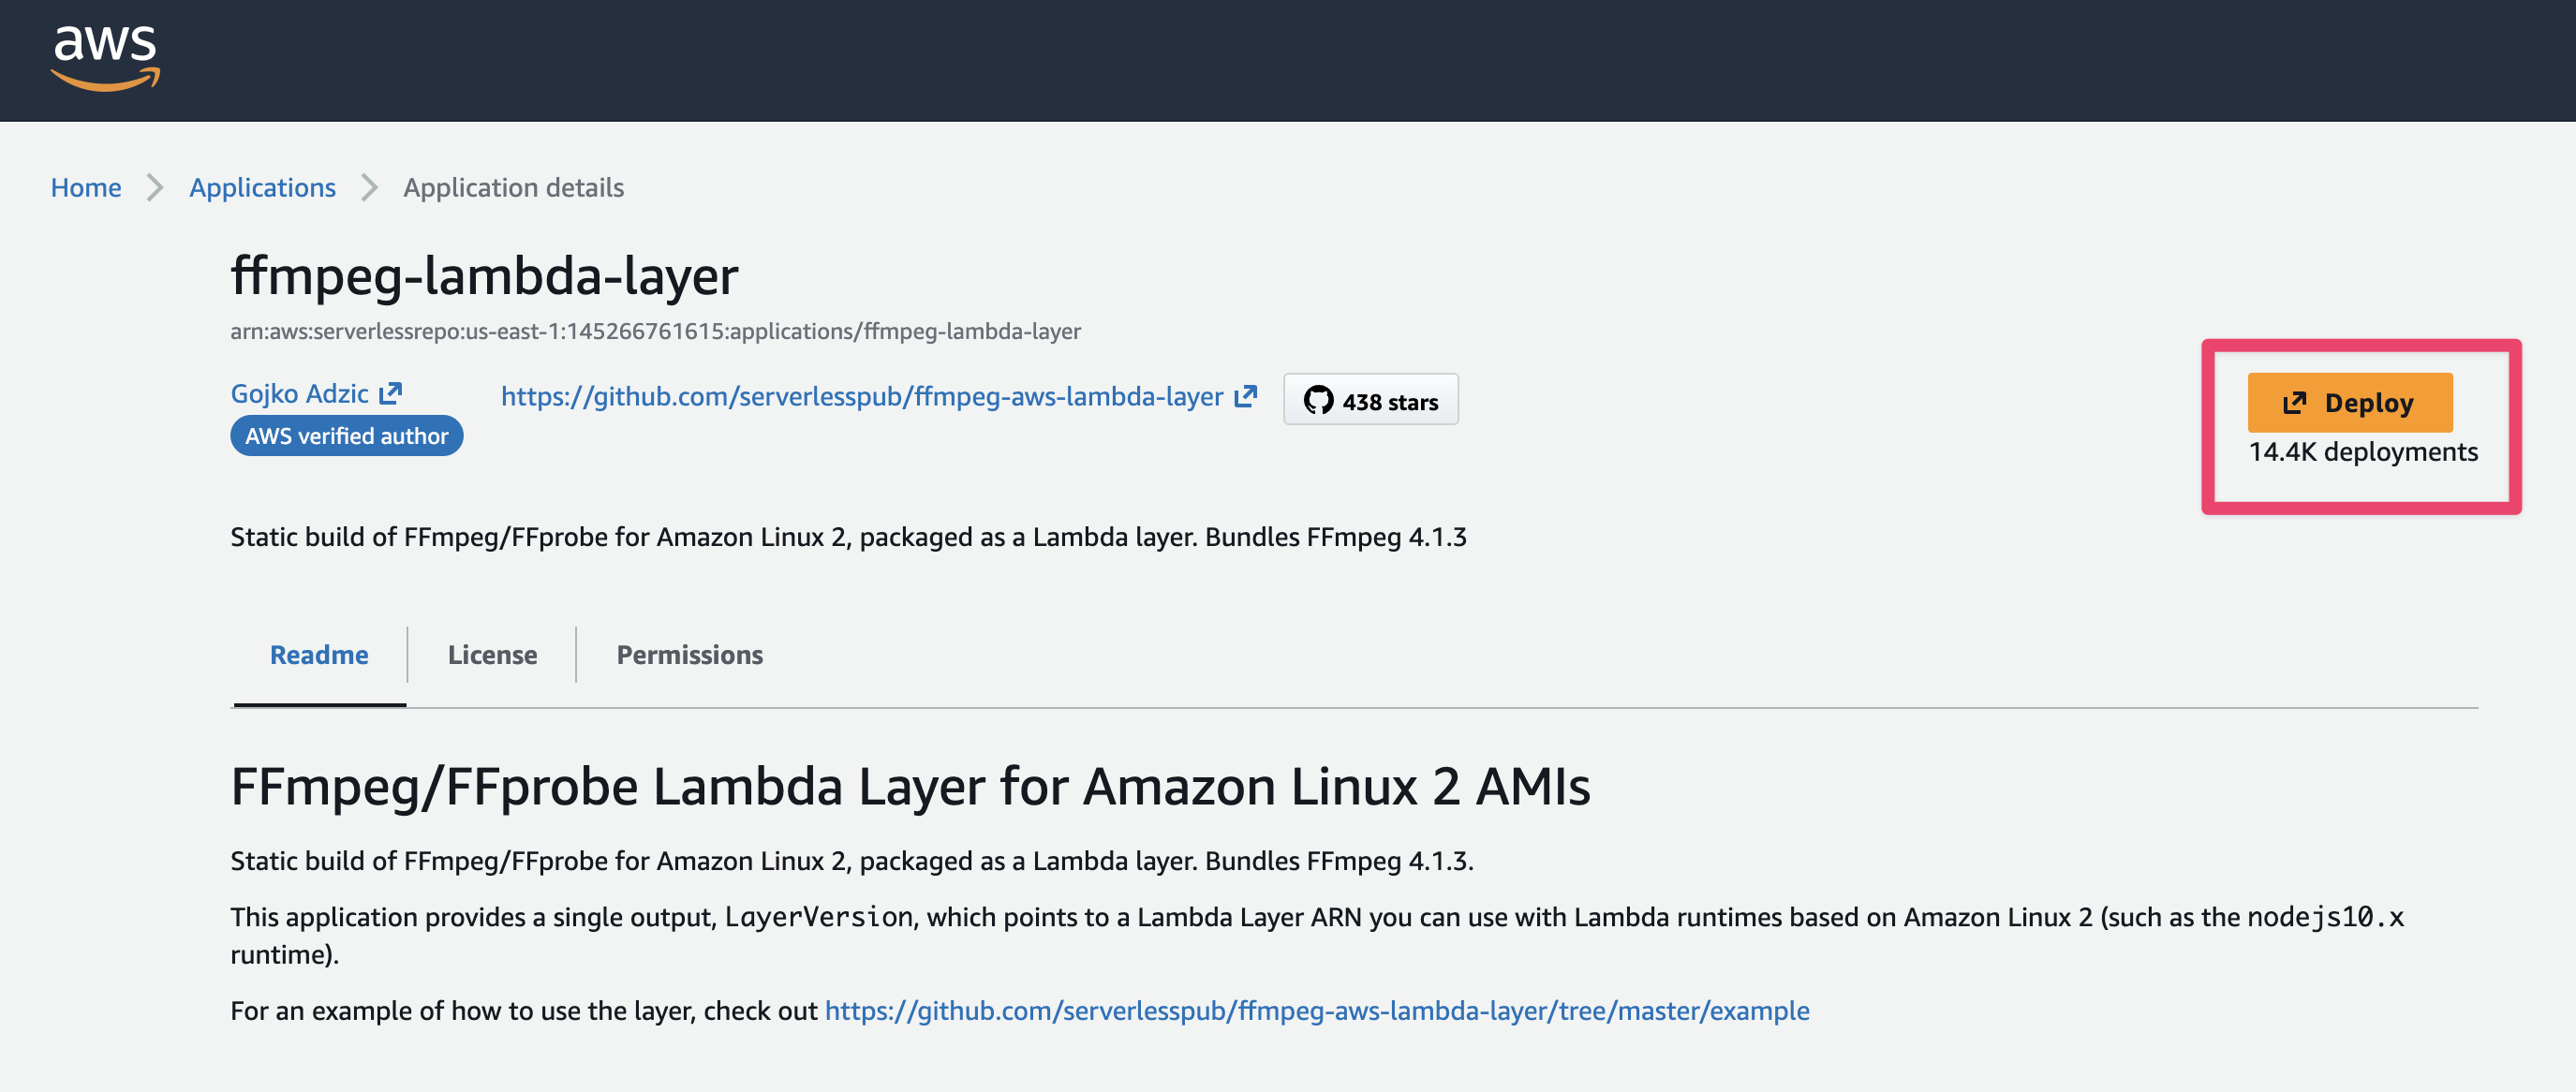Switch to the License tab
The image size is (2576, 1092).
point(492,654)
